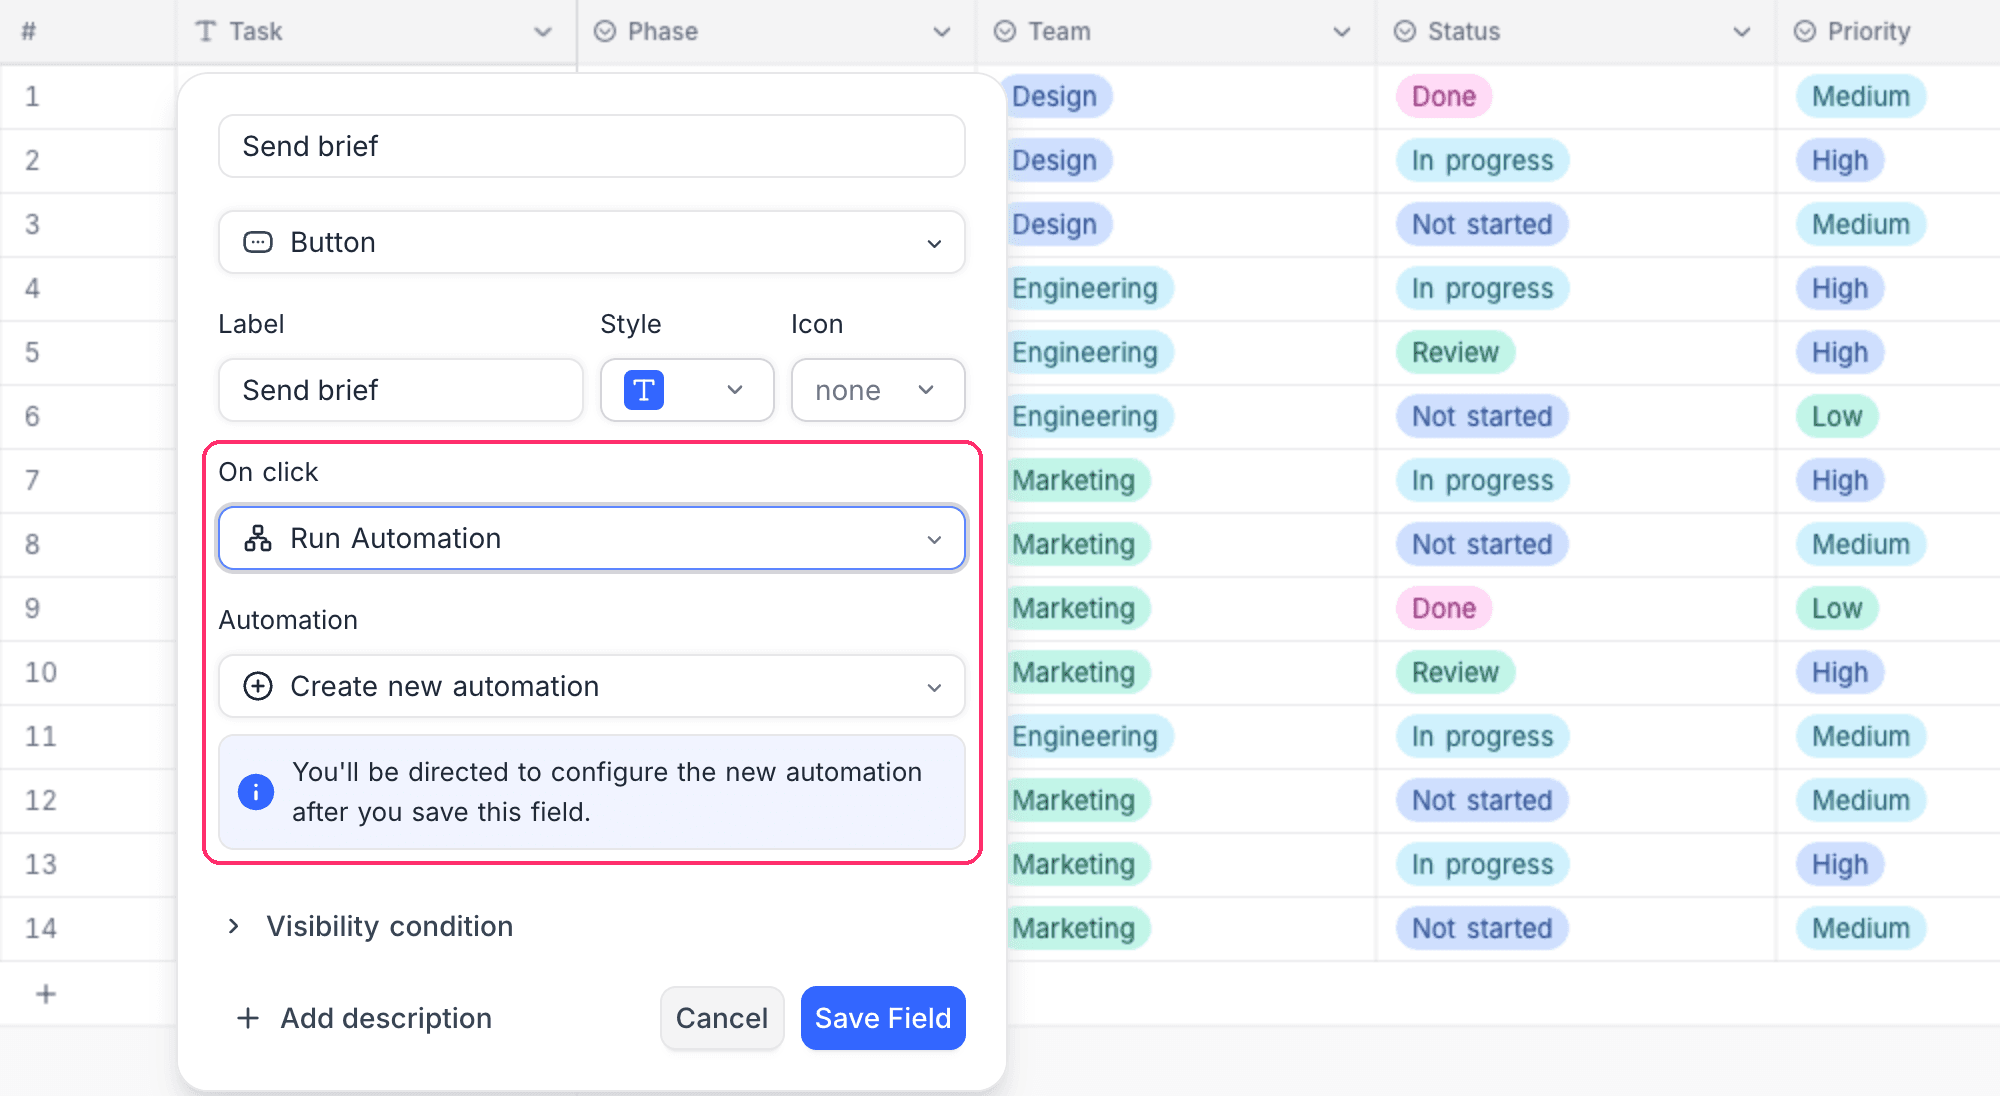Viewport: 2000px width, 1096px height.
Task: Click the plus circle icon beside Create new automation
Action: coord(258,686)
